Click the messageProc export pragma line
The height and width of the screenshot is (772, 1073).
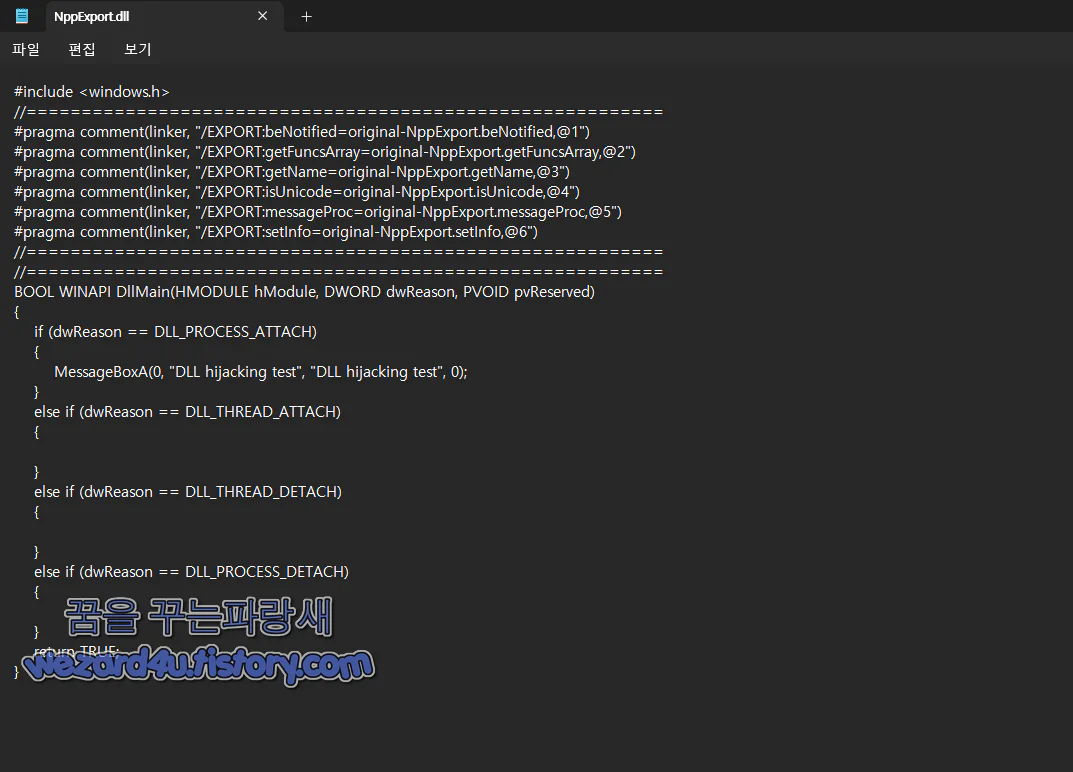(318, 212)
